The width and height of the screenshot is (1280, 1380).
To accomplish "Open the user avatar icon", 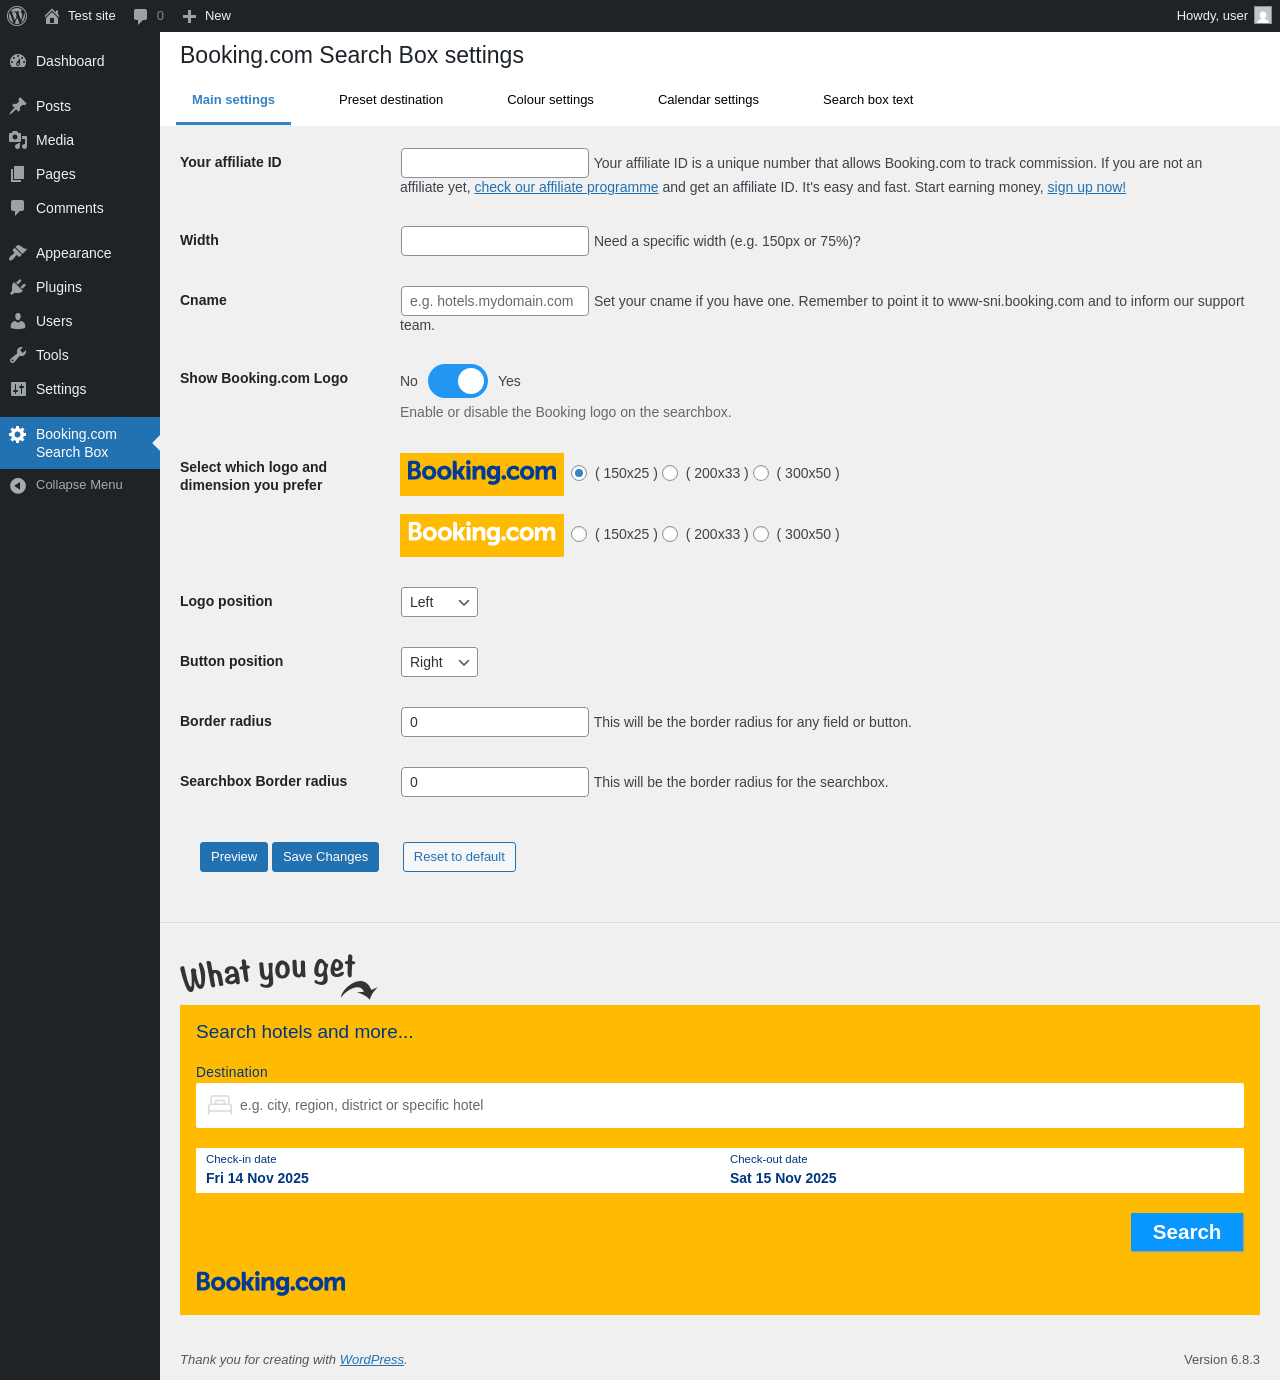I will pos(1263,15).
